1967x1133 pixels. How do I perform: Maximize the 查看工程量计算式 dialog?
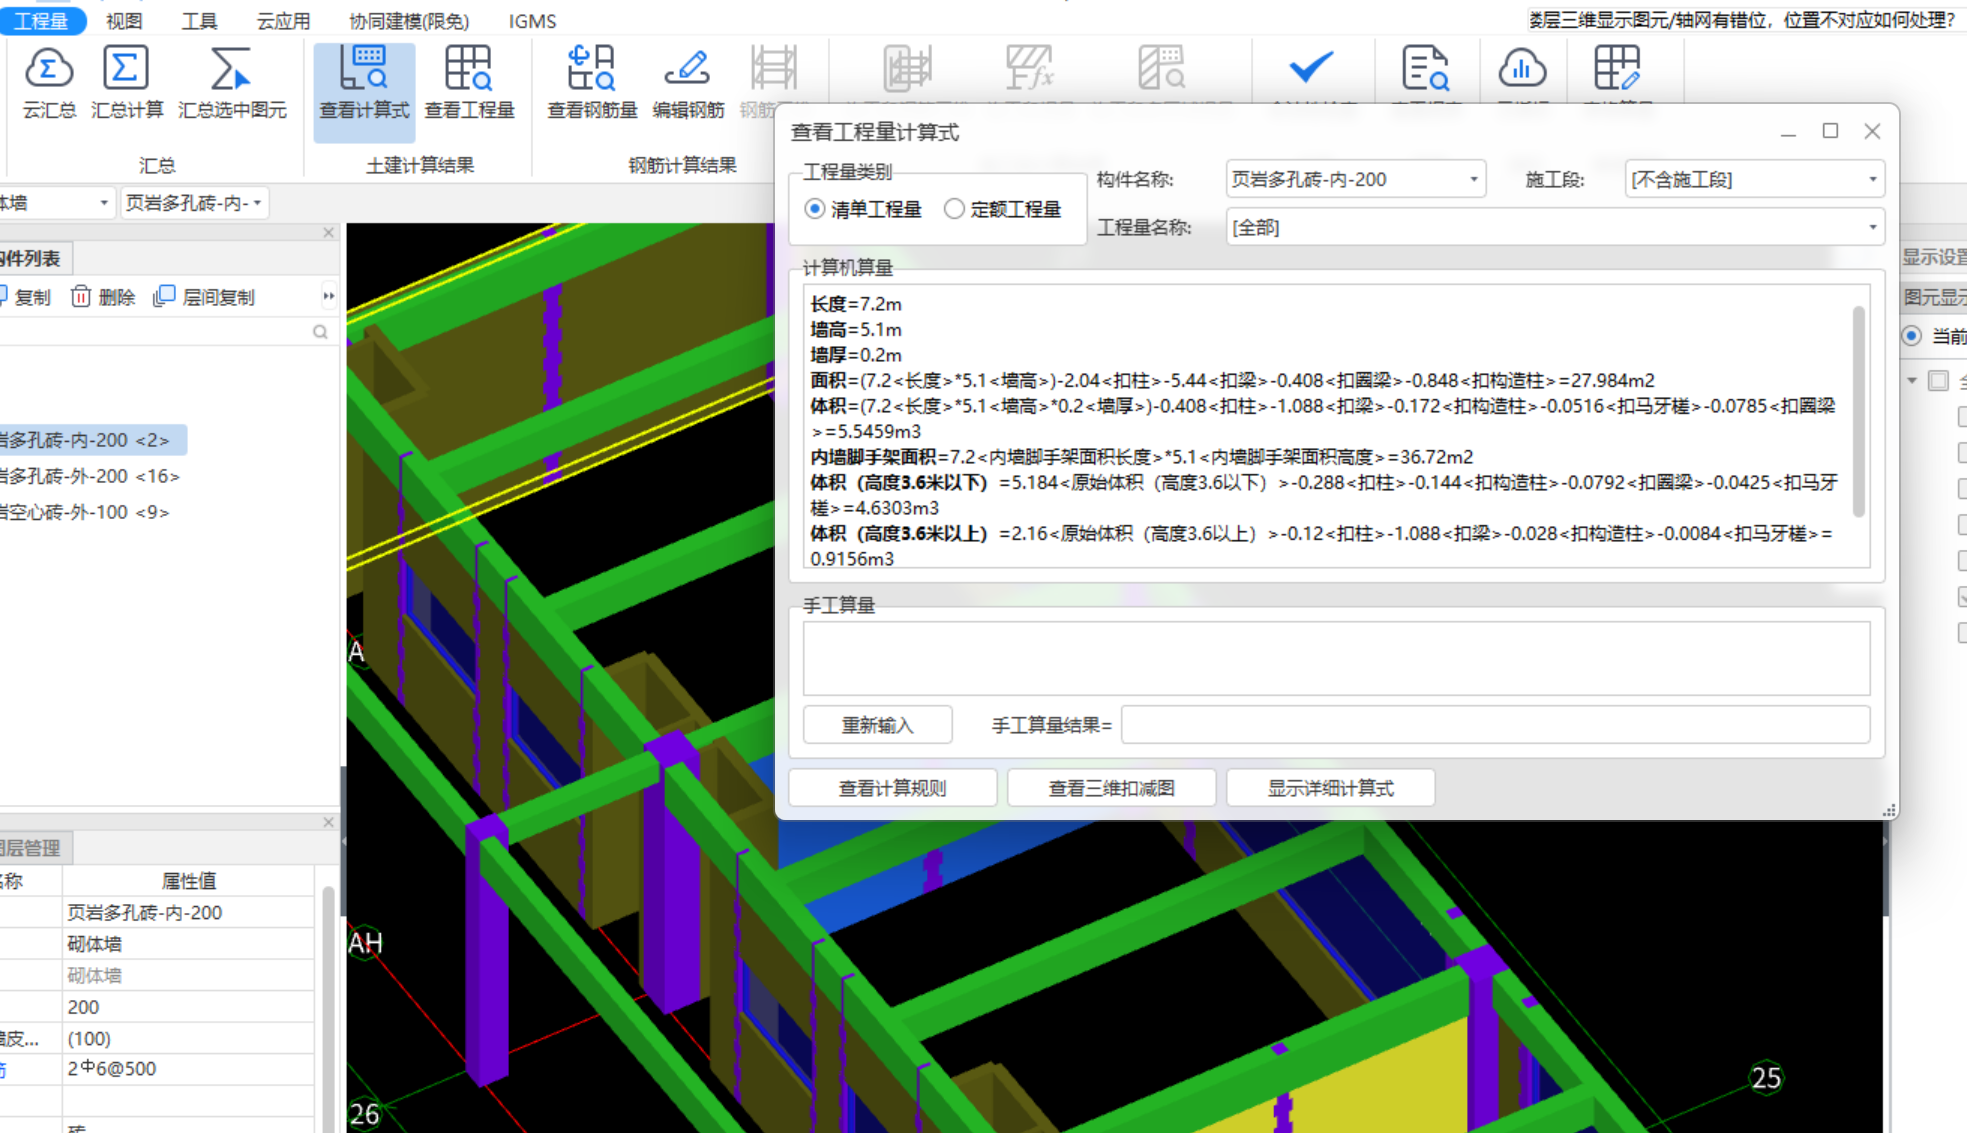[x=1830, y=131]
